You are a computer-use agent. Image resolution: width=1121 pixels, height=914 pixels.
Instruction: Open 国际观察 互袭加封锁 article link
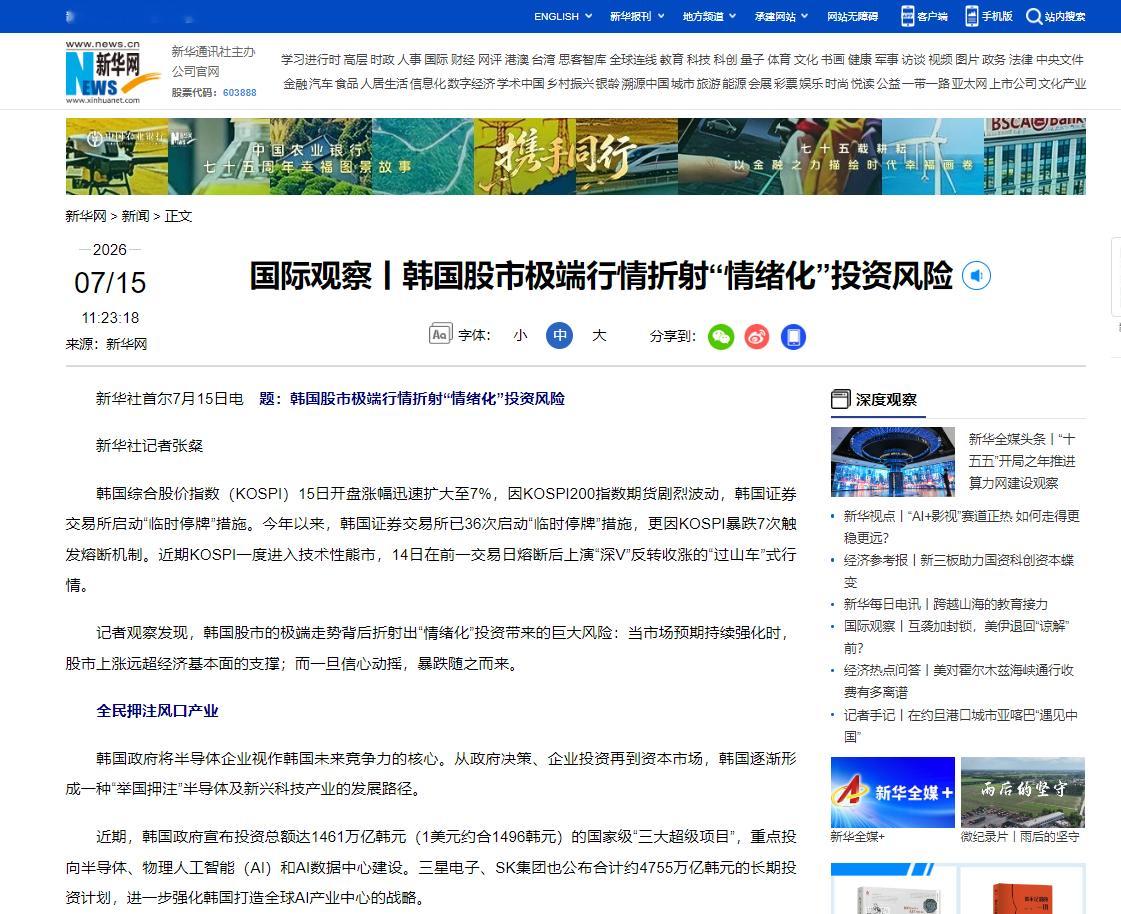click(x=955, y=637)
